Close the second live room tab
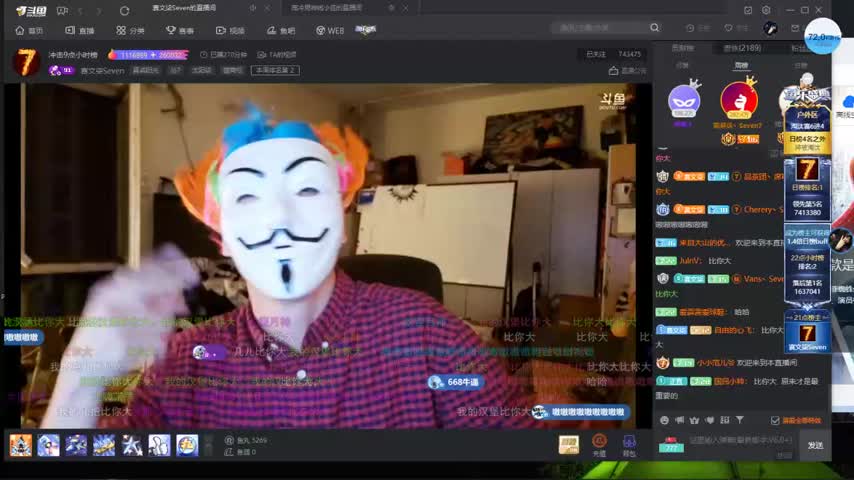The width and height of the screenshot is (854, 480). (x=405, y=8)
